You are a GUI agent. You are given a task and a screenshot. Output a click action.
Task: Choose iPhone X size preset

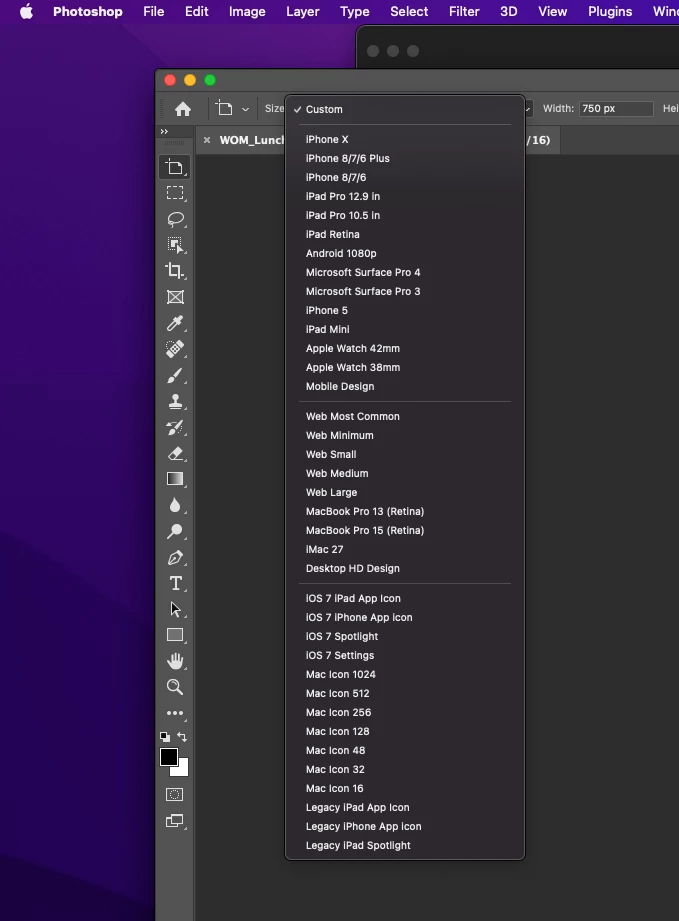pyautogui.click(x=405, y=139)
